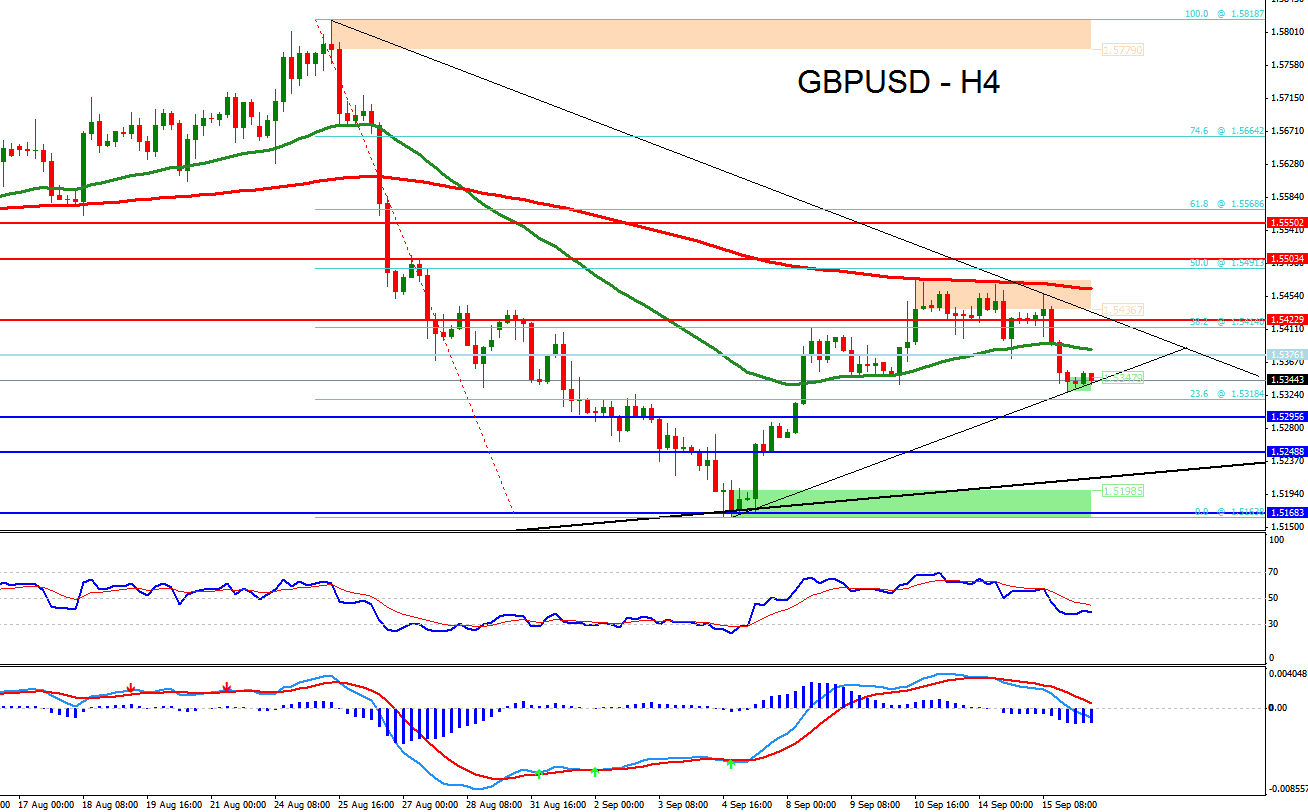Click the blue 1.51683 price tag
The width and height of the screenshot is (1308, 812).
coord(1285,513)
